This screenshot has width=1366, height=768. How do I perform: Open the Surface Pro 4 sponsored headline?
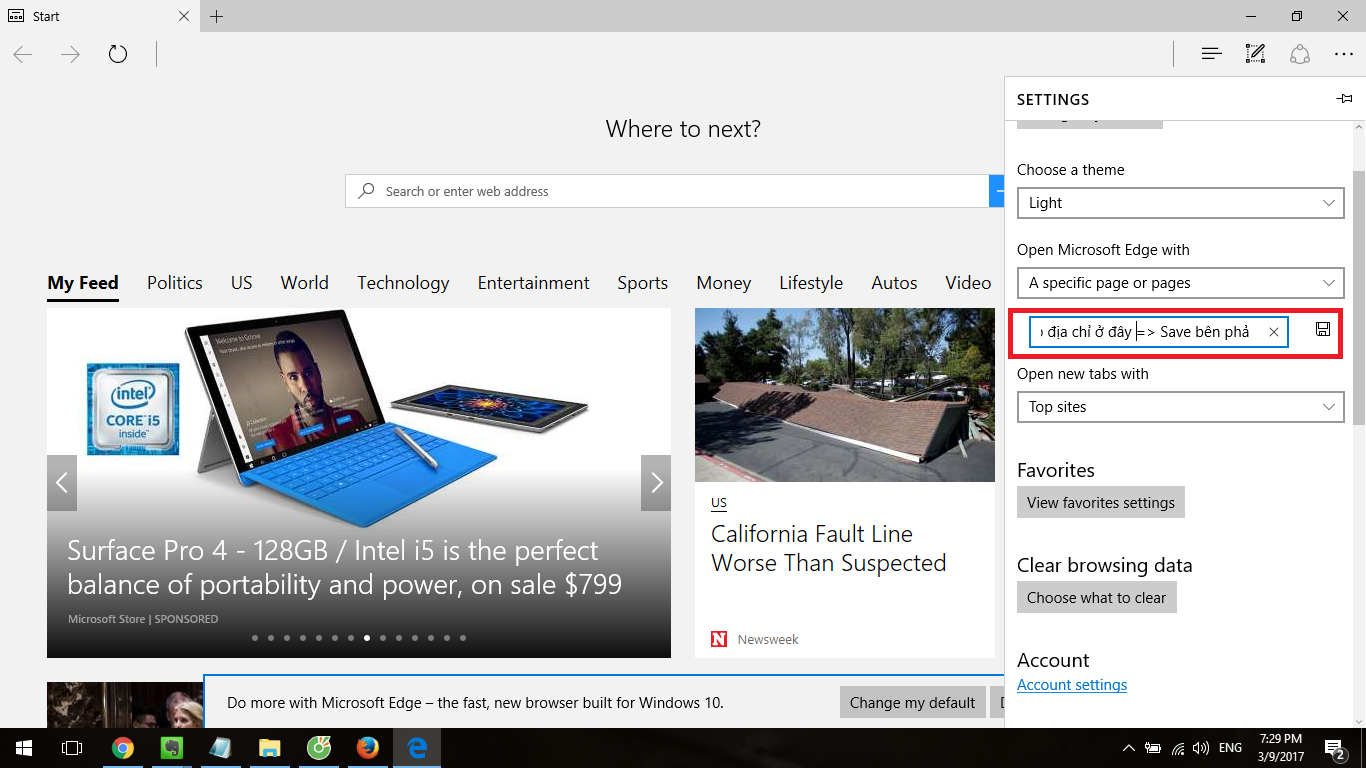(x=345, y=567)
